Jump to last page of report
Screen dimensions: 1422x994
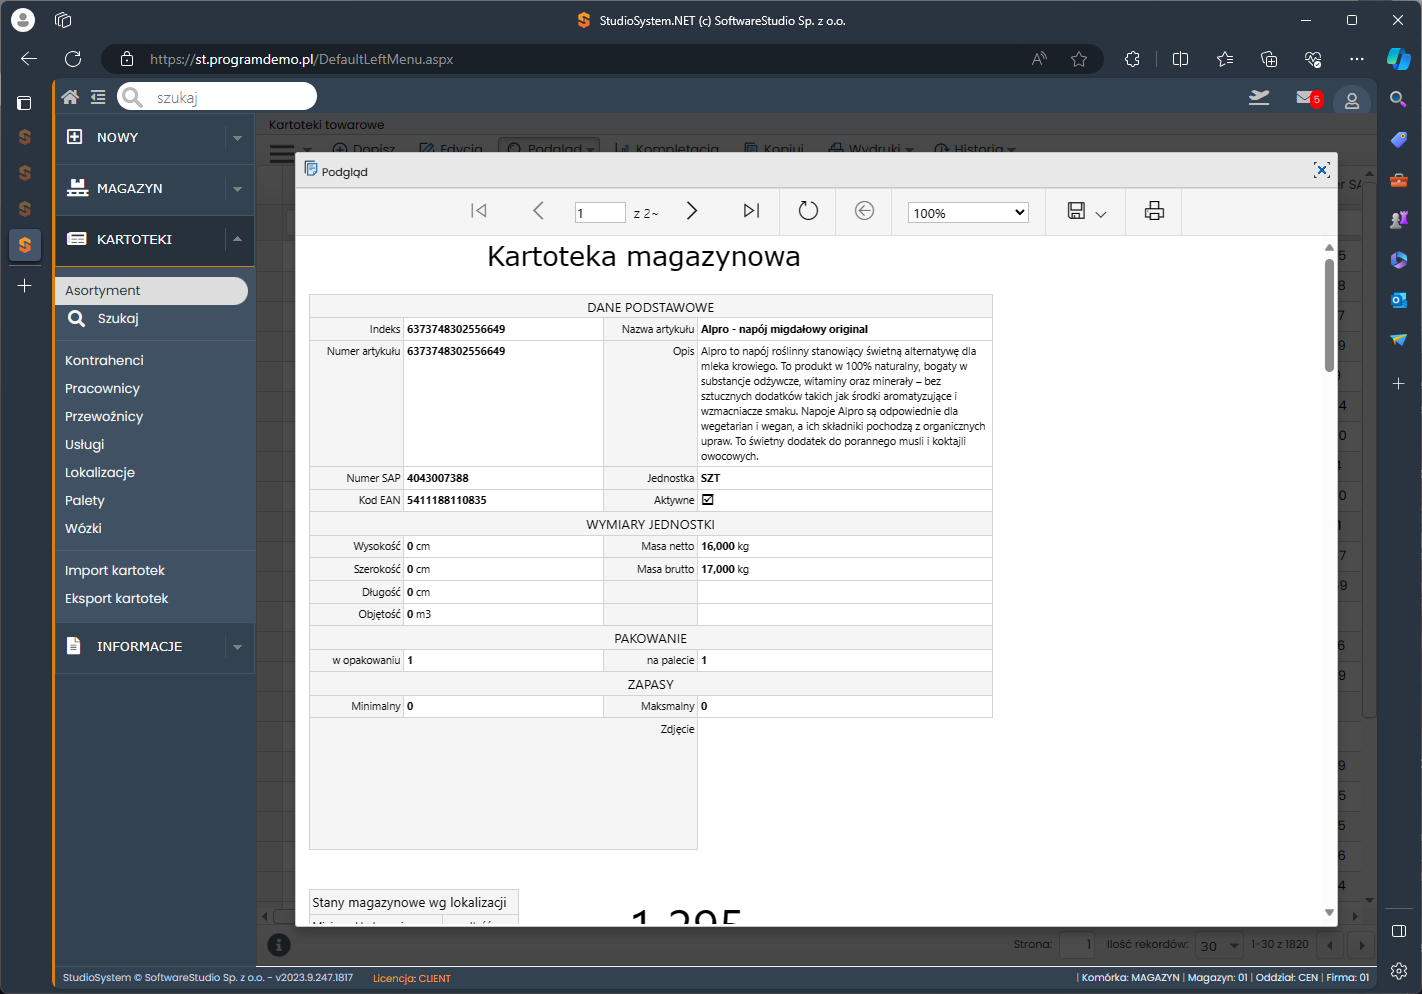[751, 211]
